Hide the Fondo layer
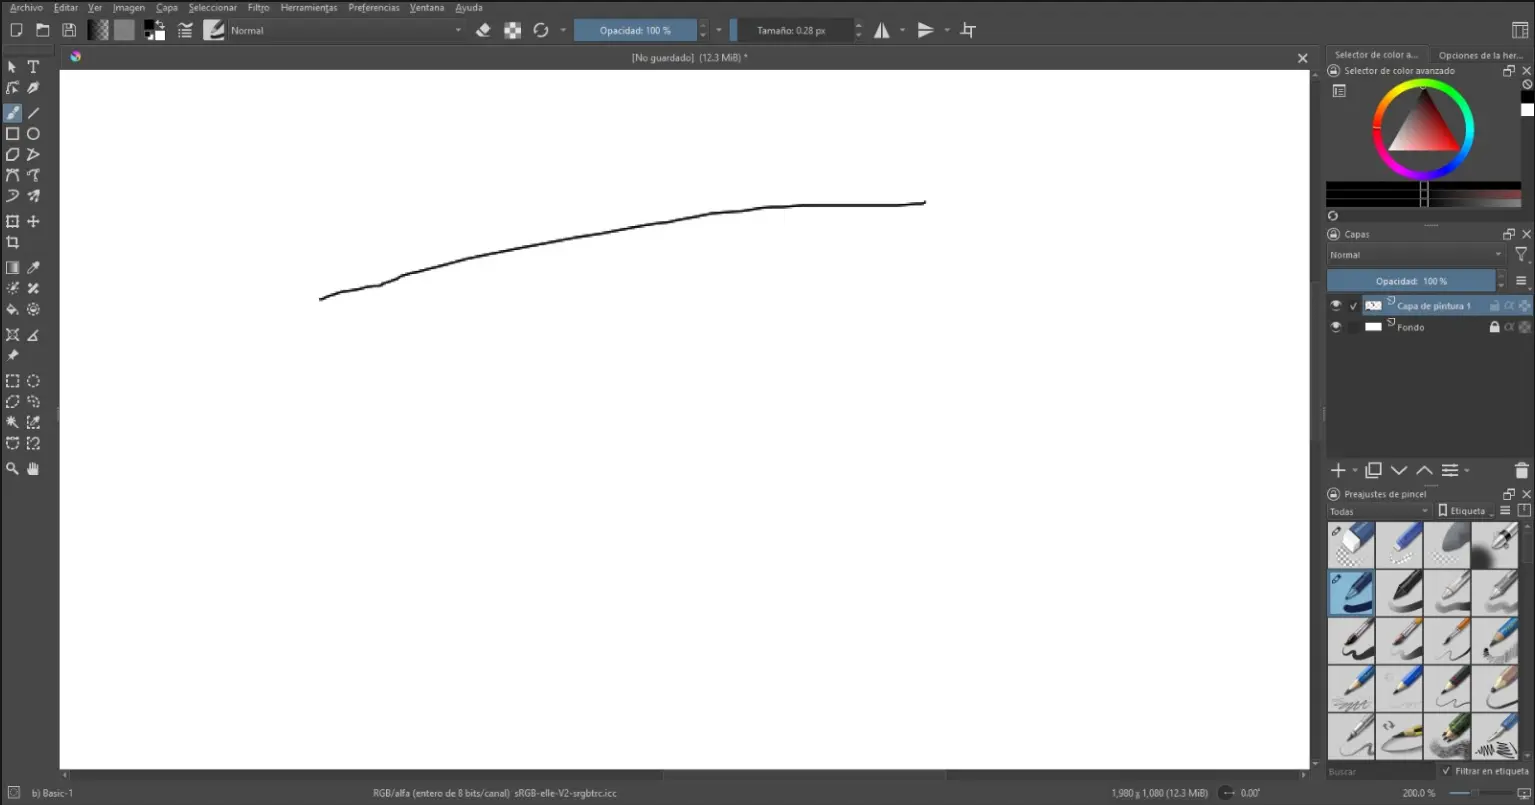This screenshot has height=805, width=1535. [1336, 327]
